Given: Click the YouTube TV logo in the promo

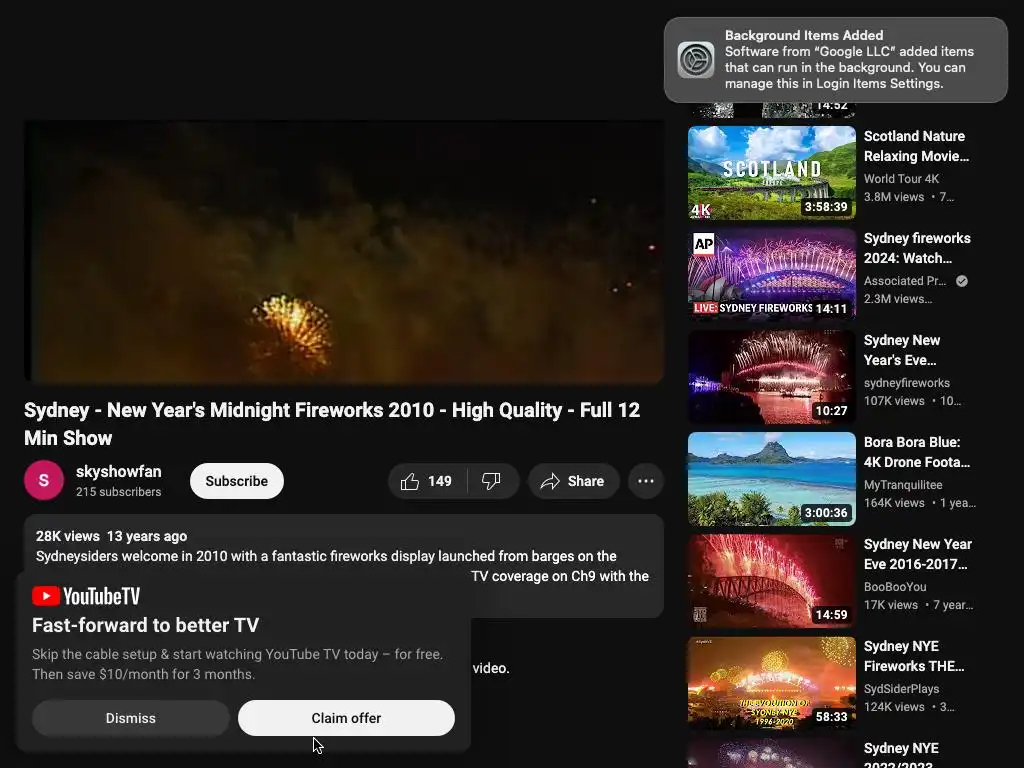Looking at the screenshot, I should 86,596.
